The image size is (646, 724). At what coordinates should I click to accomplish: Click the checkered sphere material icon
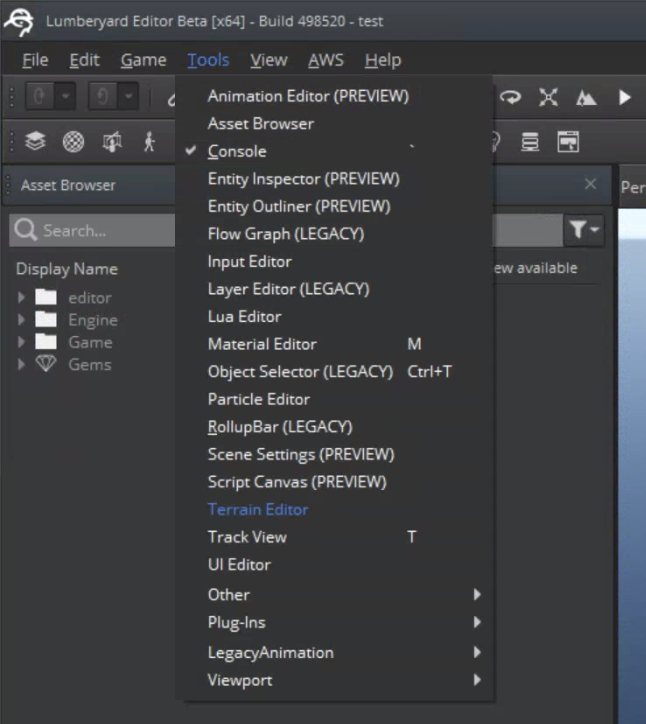73,141
